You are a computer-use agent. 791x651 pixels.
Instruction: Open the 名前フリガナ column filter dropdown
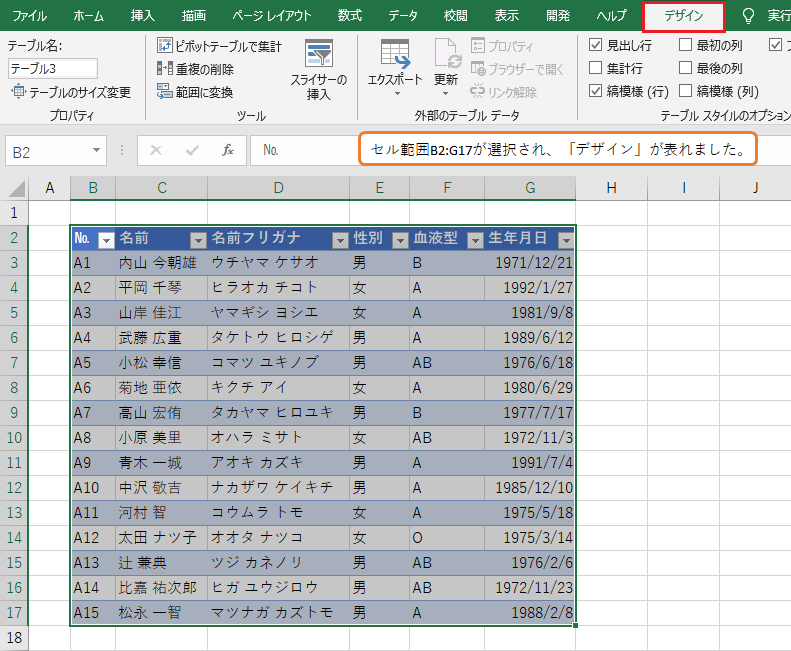pos(341,240)
